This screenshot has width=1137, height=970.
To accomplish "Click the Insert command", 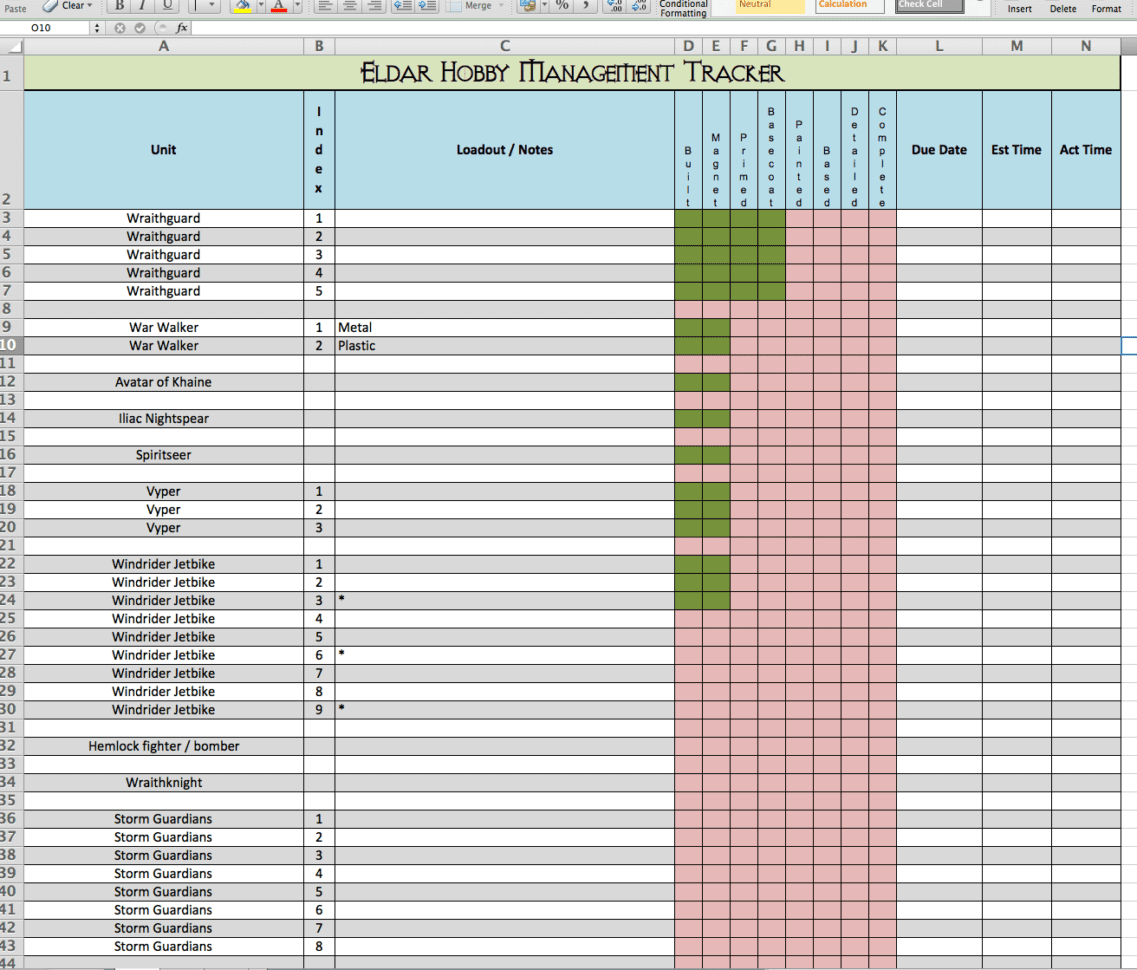I will 1019,8.
